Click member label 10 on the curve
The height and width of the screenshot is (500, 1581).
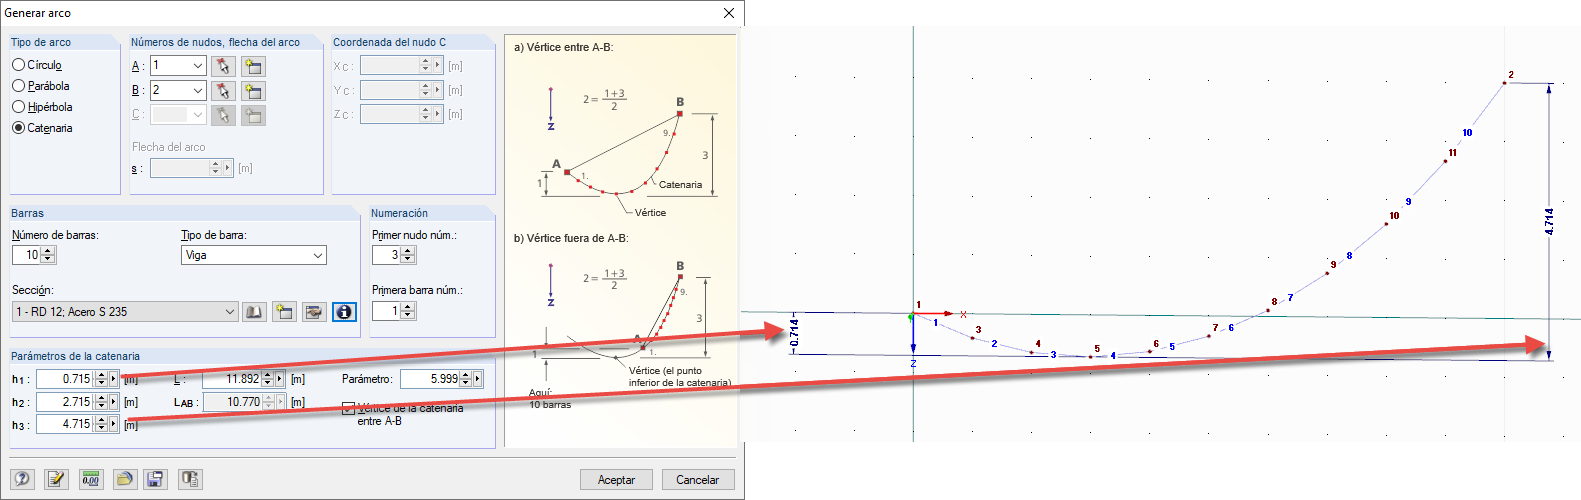click(1467, 132)
